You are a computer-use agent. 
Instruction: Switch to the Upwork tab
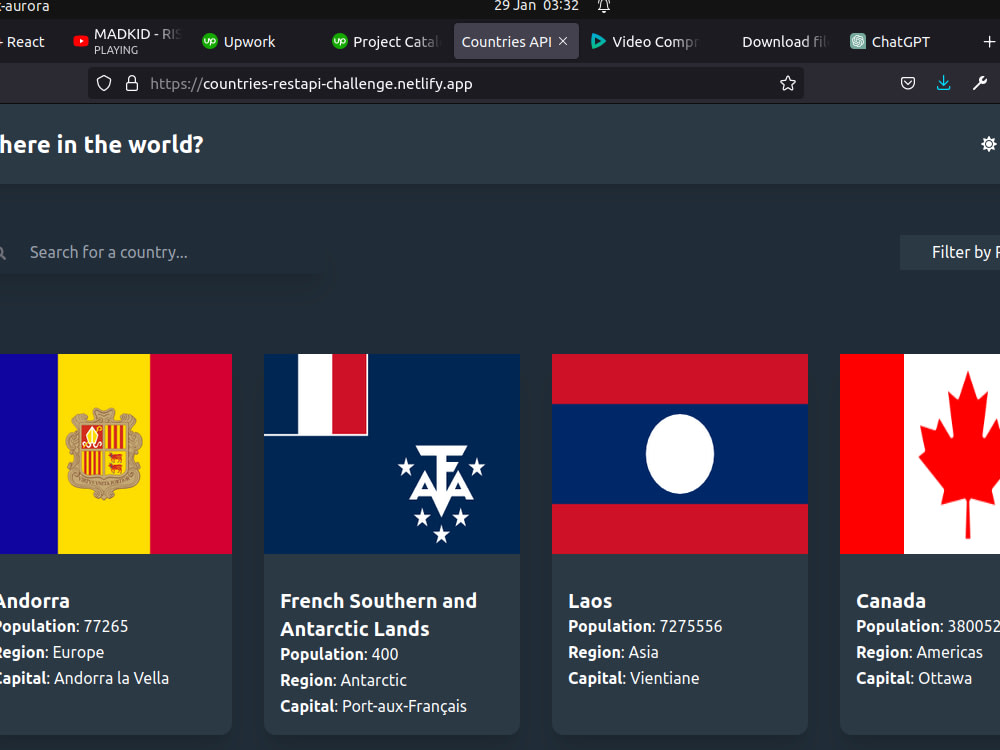249,41
